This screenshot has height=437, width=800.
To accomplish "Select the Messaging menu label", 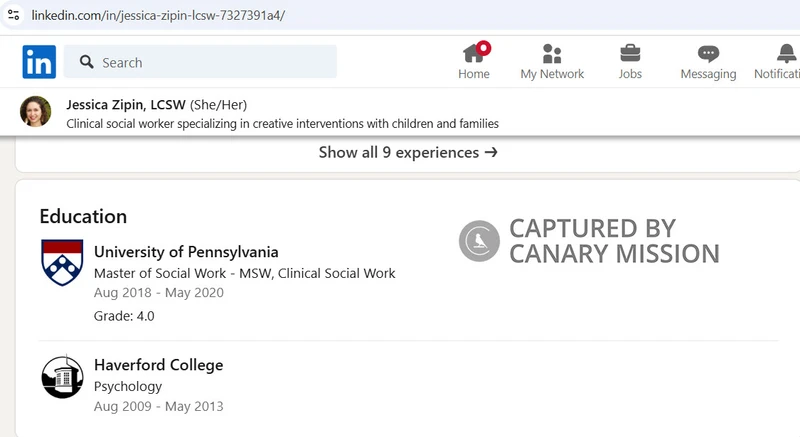I will (x=708, y=74).
